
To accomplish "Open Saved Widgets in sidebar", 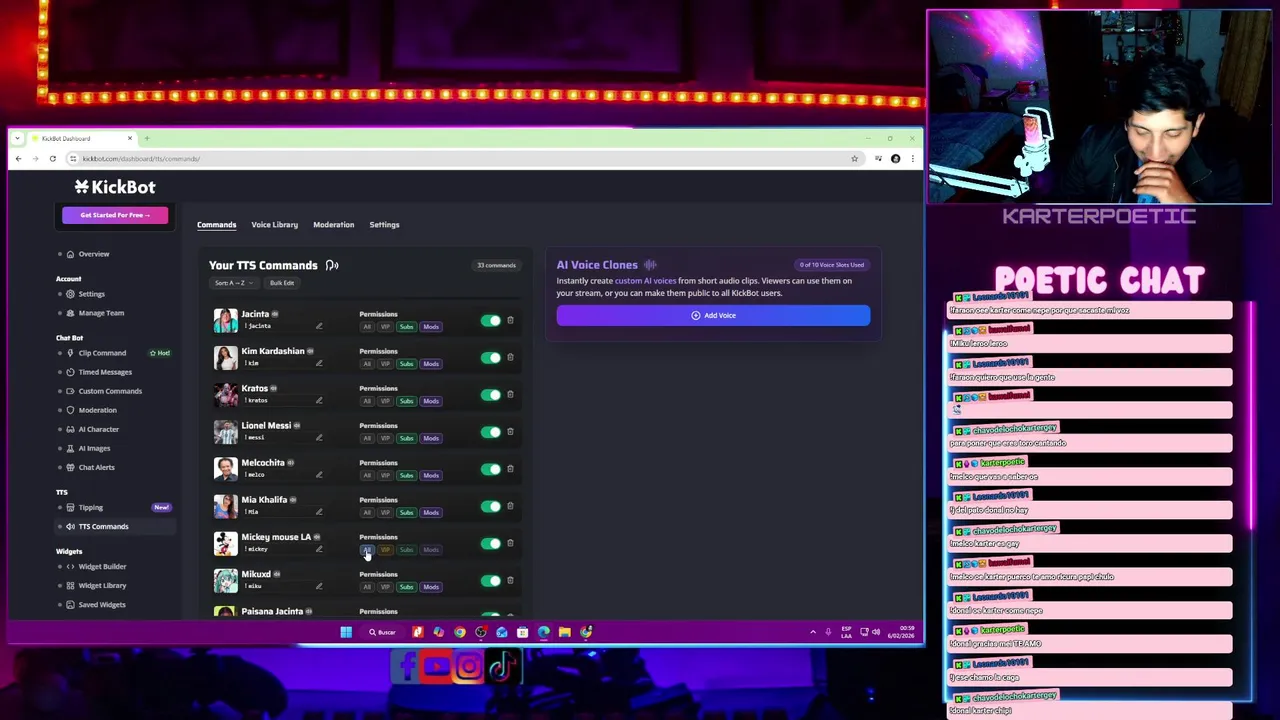I will [x=101, y=604].
